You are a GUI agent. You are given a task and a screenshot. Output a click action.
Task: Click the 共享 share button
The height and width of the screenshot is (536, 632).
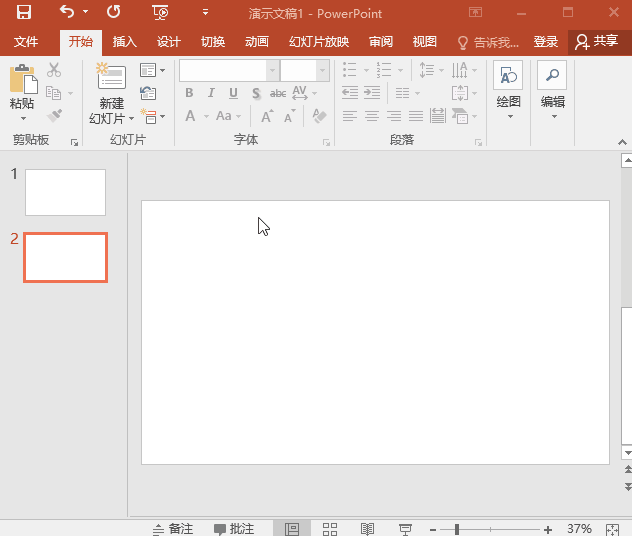pos(596,42)
